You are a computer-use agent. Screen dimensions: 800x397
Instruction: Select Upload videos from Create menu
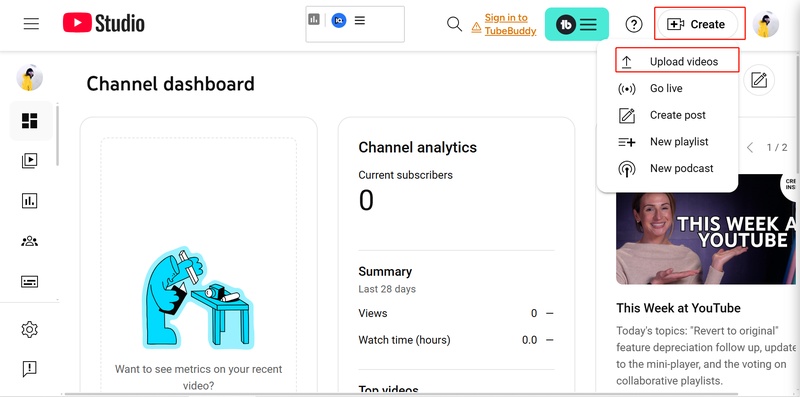(677, 62)
